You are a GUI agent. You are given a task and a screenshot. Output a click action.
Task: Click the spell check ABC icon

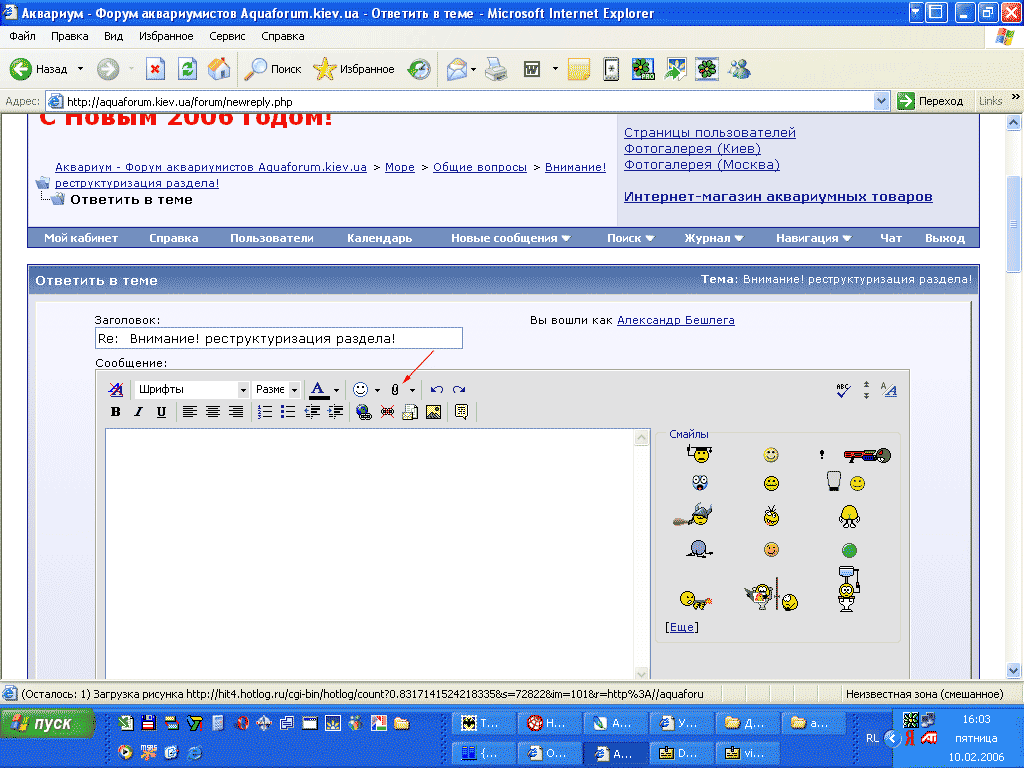(x=843, y=390)
